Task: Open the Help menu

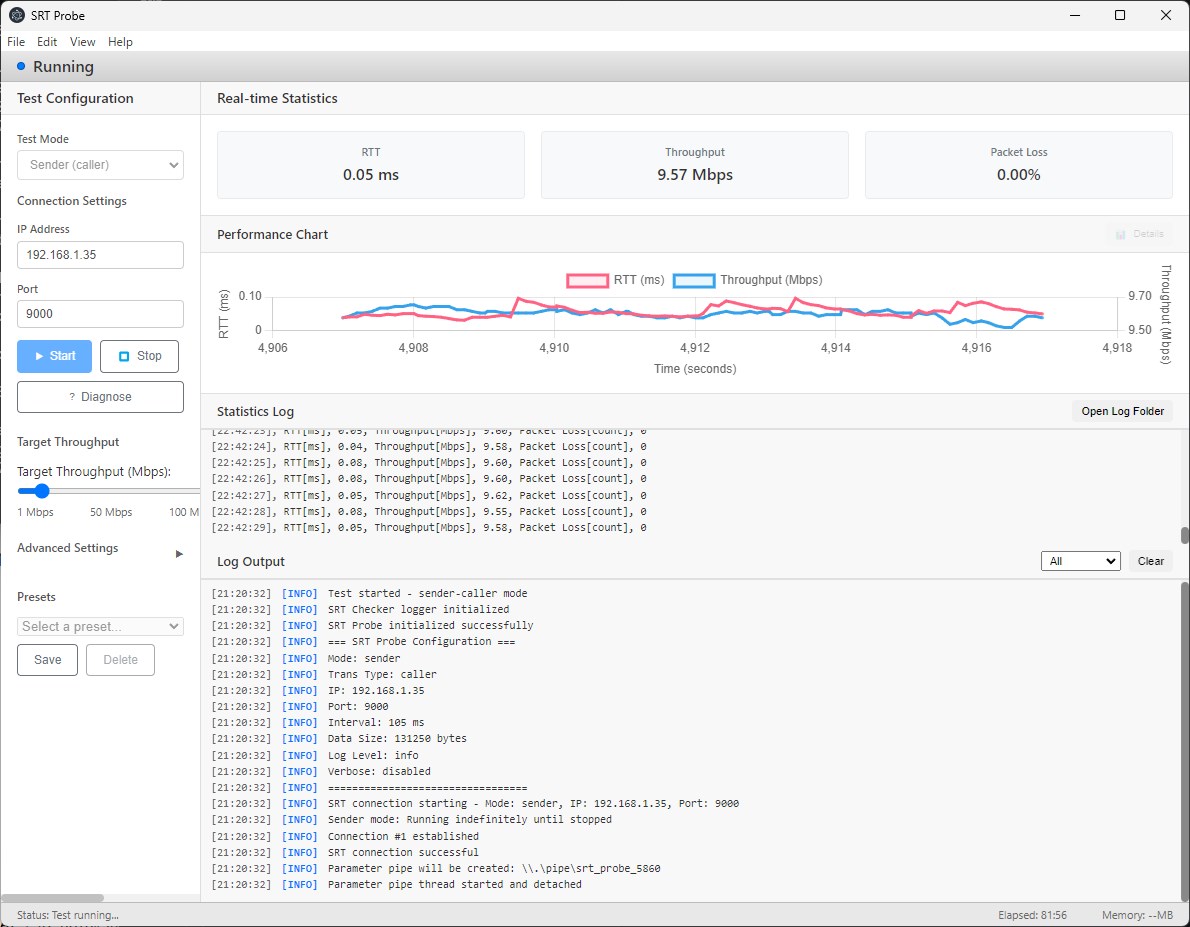Action: [x=120, y=42]
